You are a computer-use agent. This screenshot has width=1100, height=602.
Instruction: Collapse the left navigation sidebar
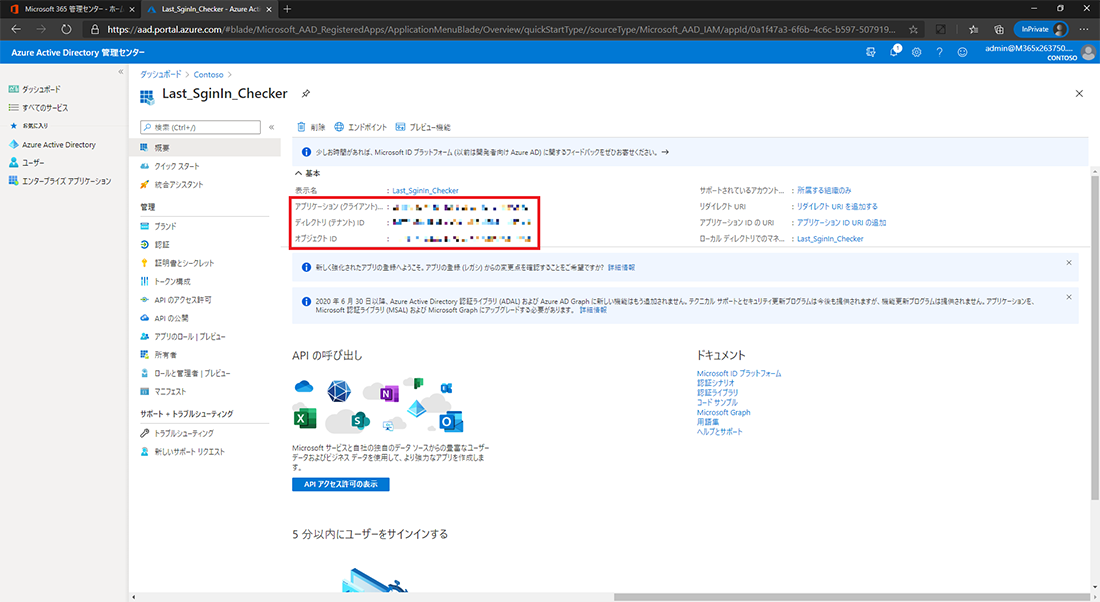(121, 72)
